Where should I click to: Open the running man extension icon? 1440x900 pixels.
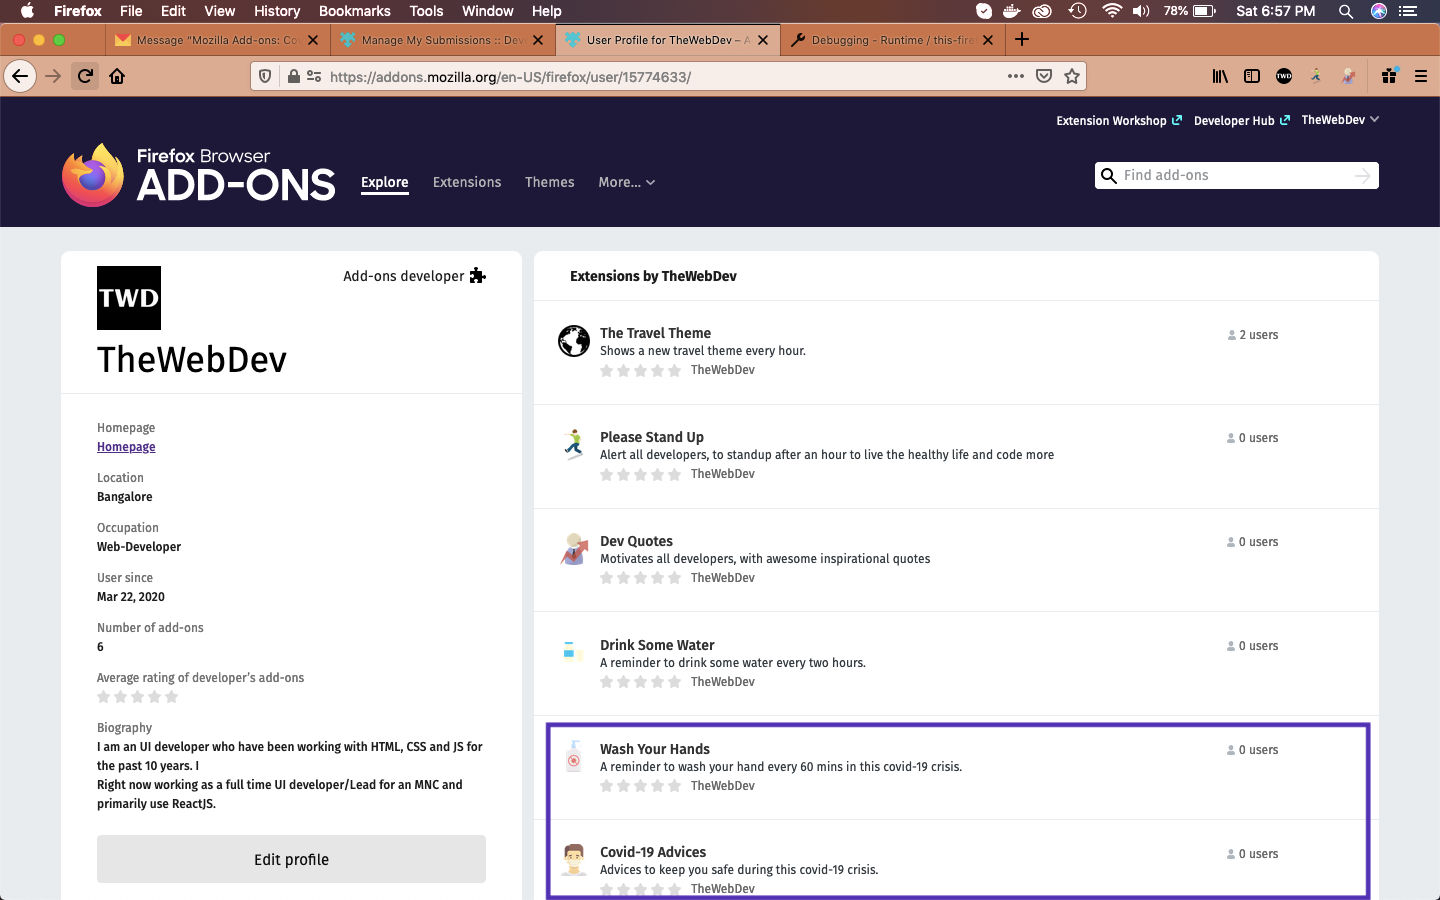1316,76
